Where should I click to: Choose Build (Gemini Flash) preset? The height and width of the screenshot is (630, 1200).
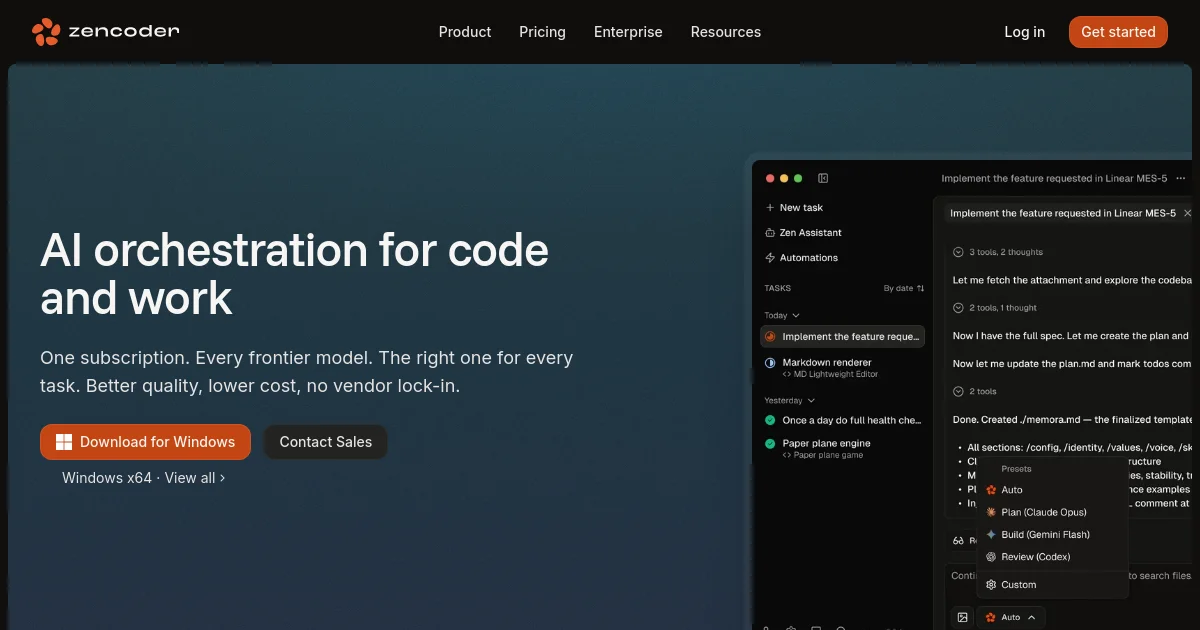1052,534
